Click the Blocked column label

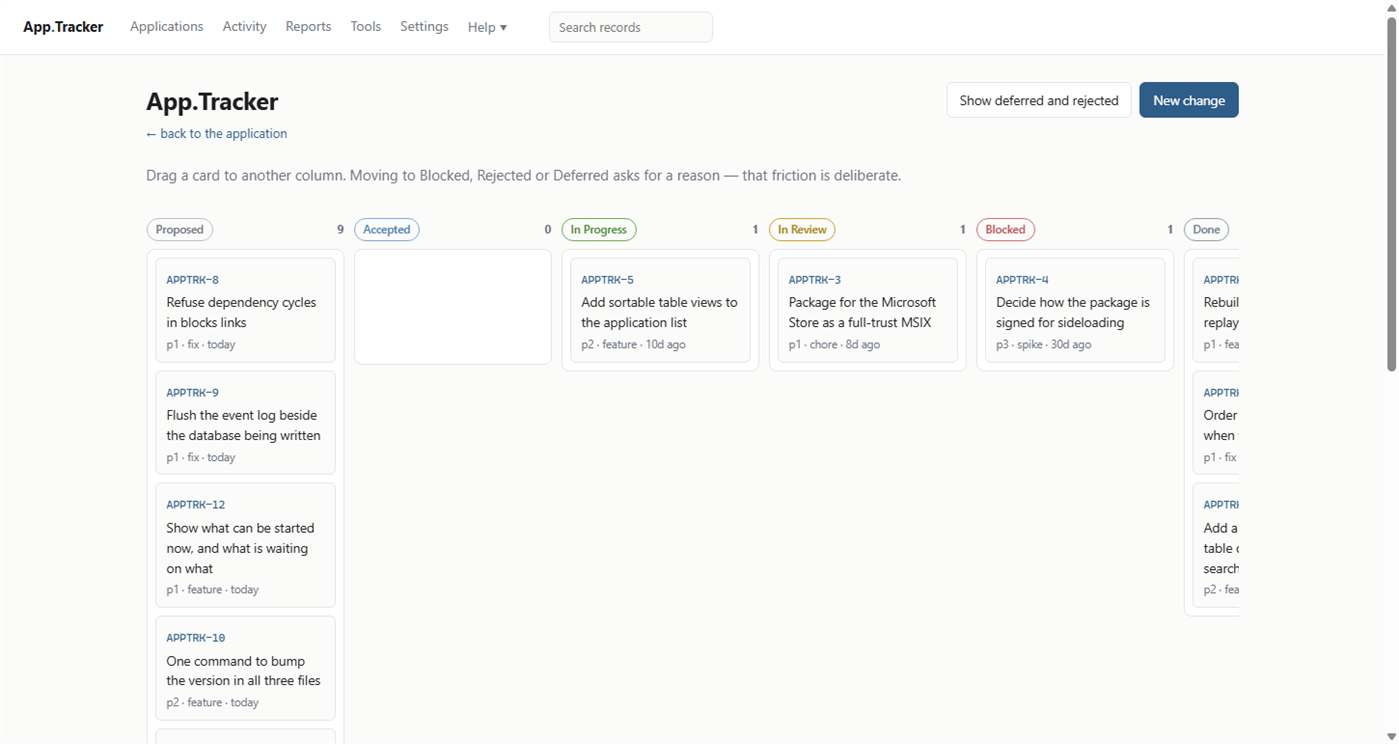1005,230
